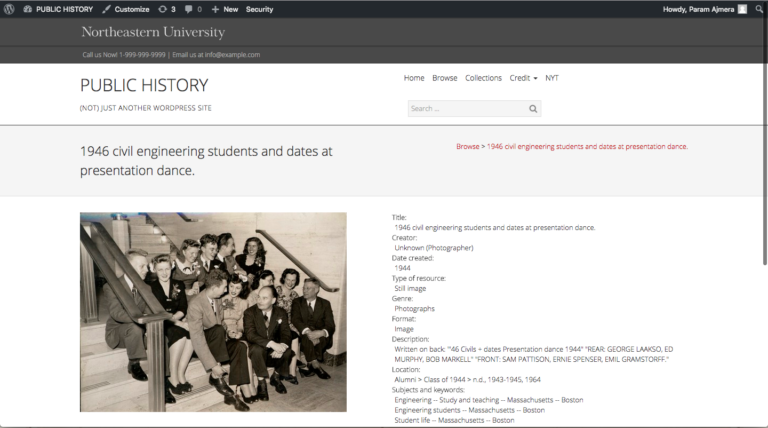Screen dimensions: 768x428
Task: Click the Browse breadcrumb link
Action: pos(467,147)
